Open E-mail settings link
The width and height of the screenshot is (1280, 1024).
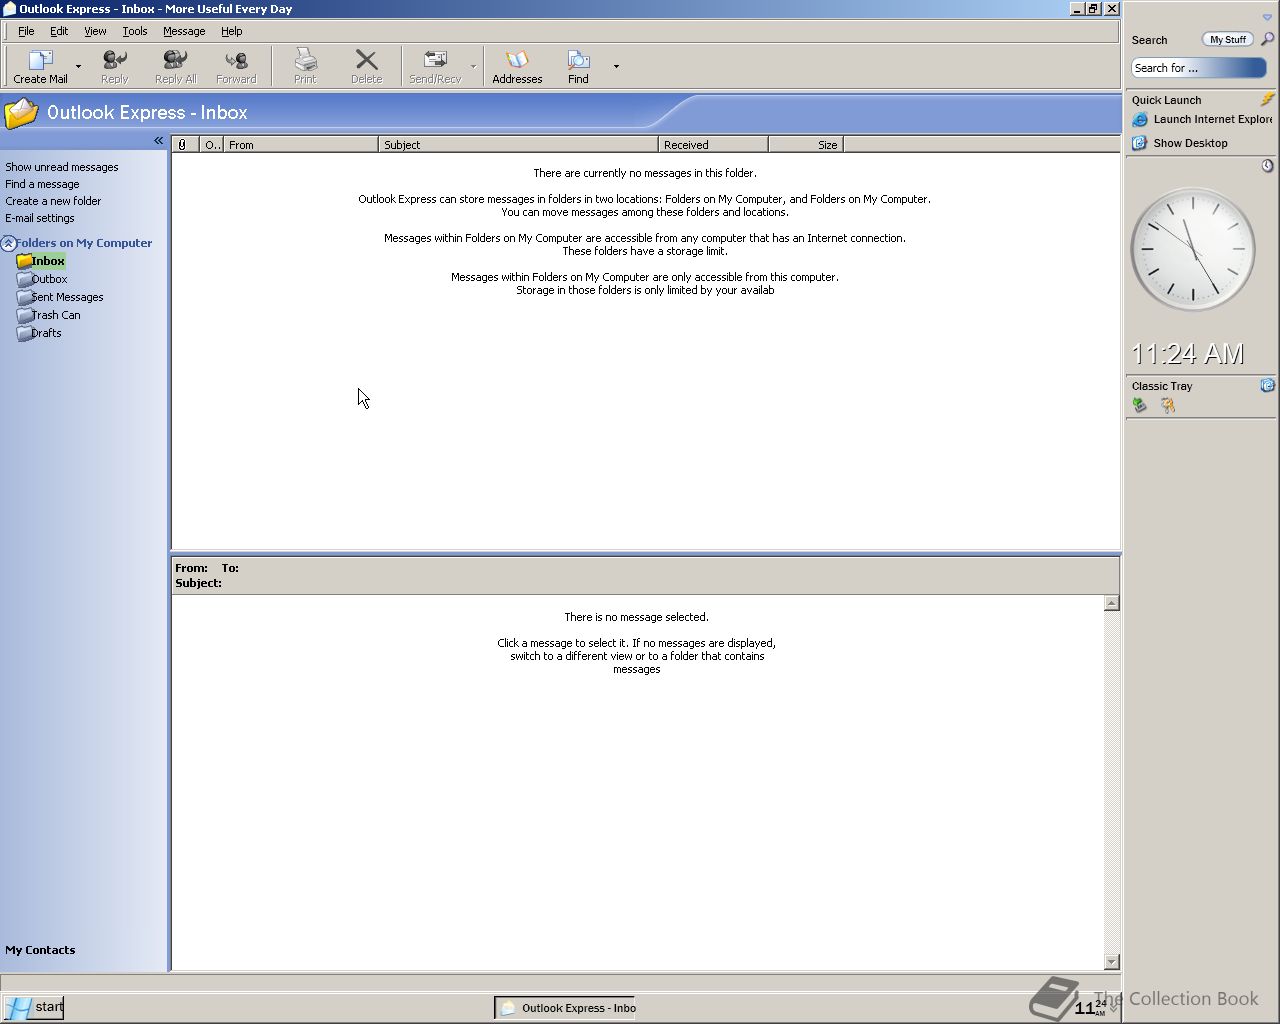pyautogui.click(x=39, y=218)
